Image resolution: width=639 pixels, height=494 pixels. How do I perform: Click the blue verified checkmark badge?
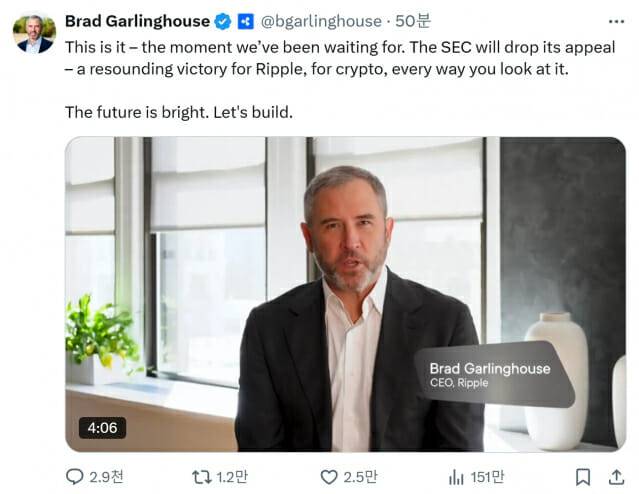point(224,21)
